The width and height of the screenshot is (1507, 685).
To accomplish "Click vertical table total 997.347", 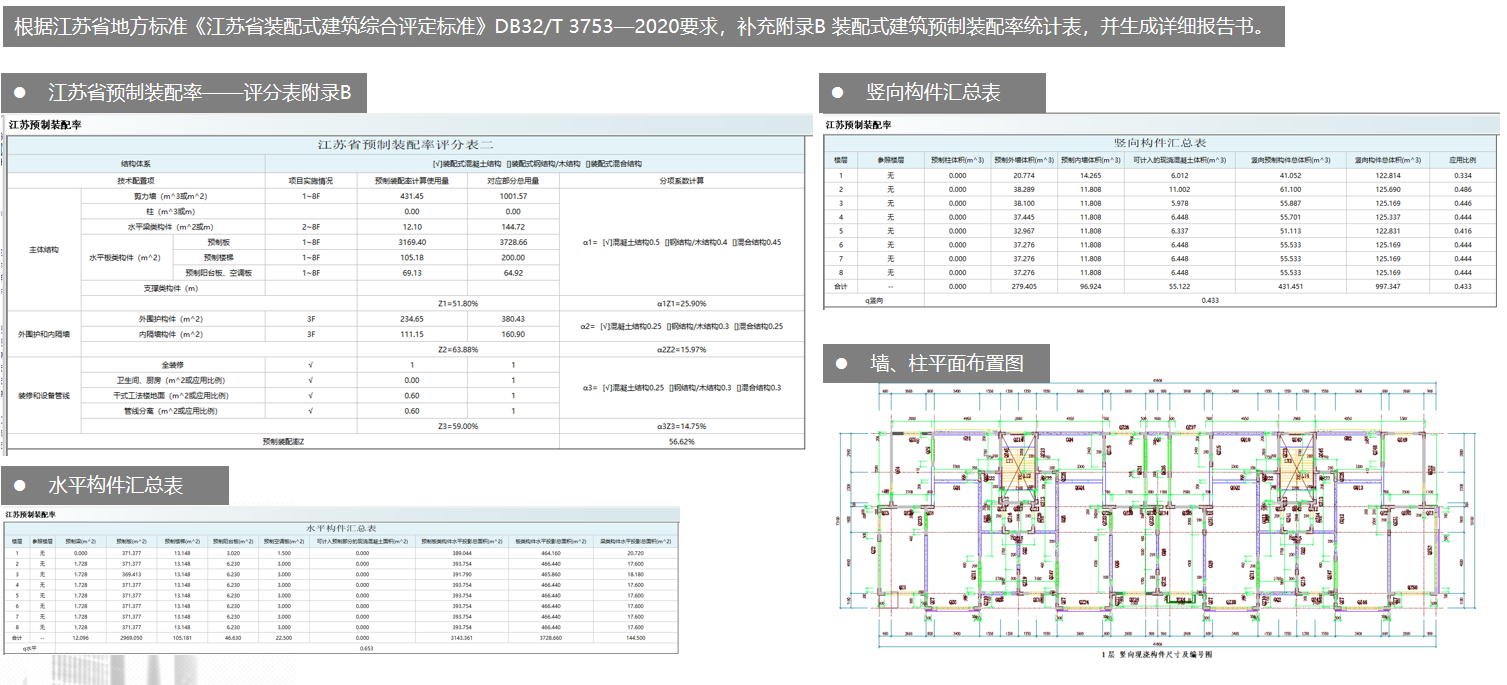I will point(1386,286).
